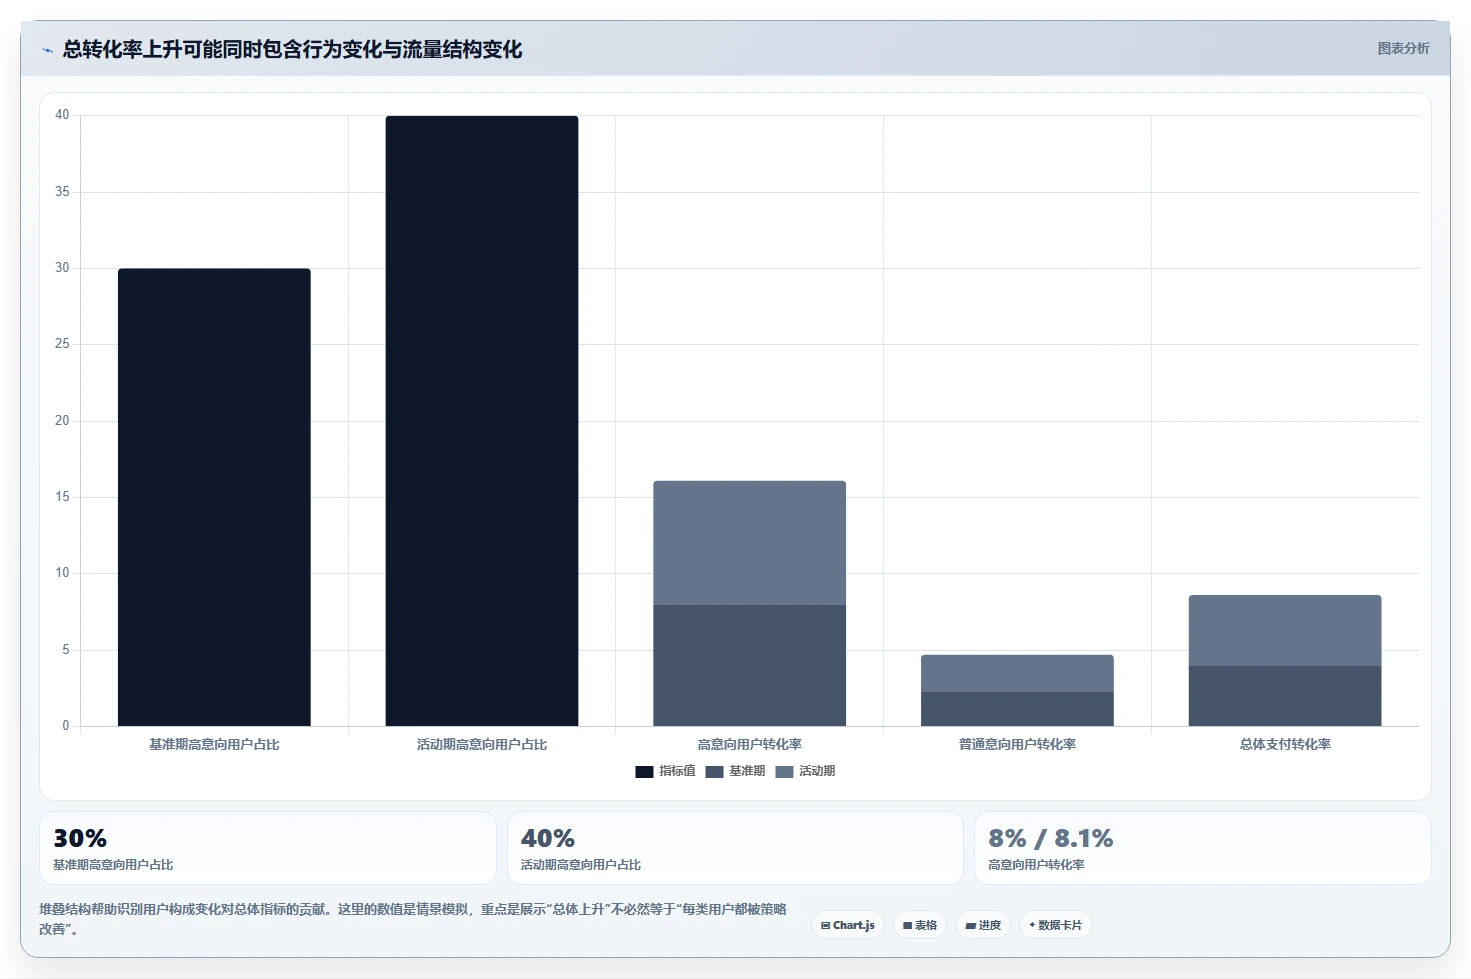This screenshot has height=979, width=1471.
Task: Toggle the 活动期 legend entry
Action: click(805, 771)
